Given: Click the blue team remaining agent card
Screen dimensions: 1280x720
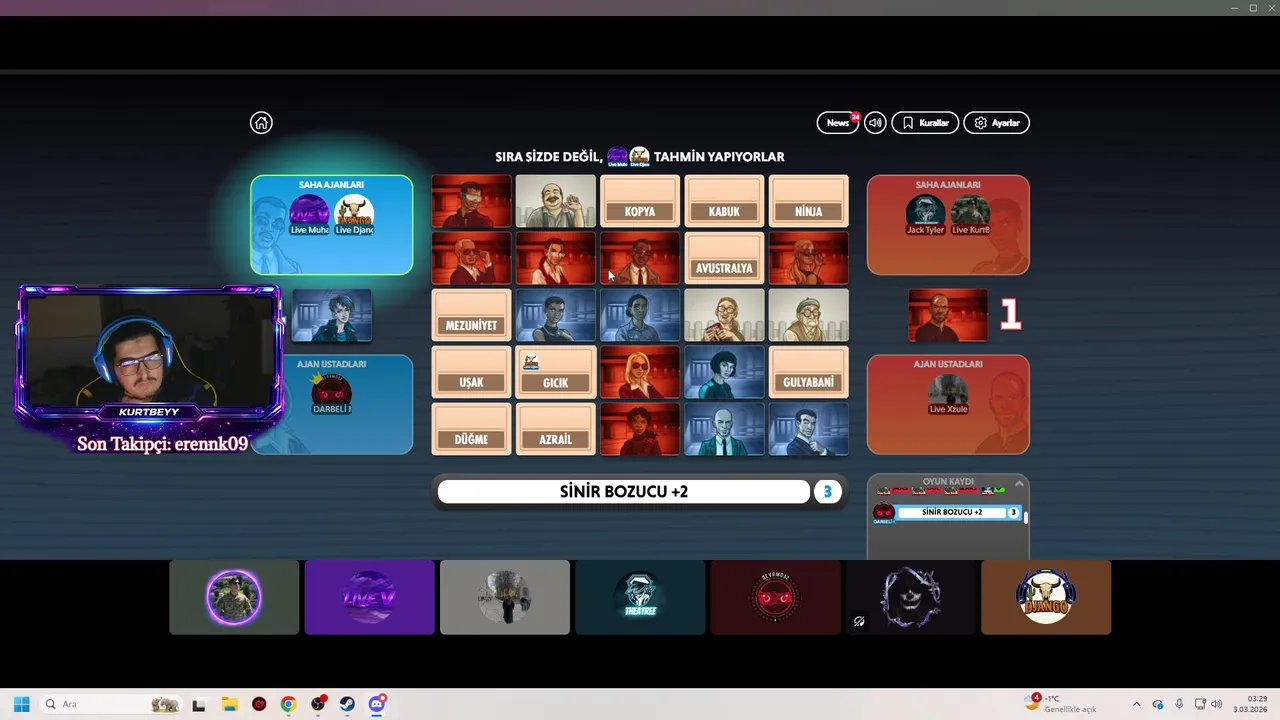Looking at the screenshot, I should tap(332, 315).
